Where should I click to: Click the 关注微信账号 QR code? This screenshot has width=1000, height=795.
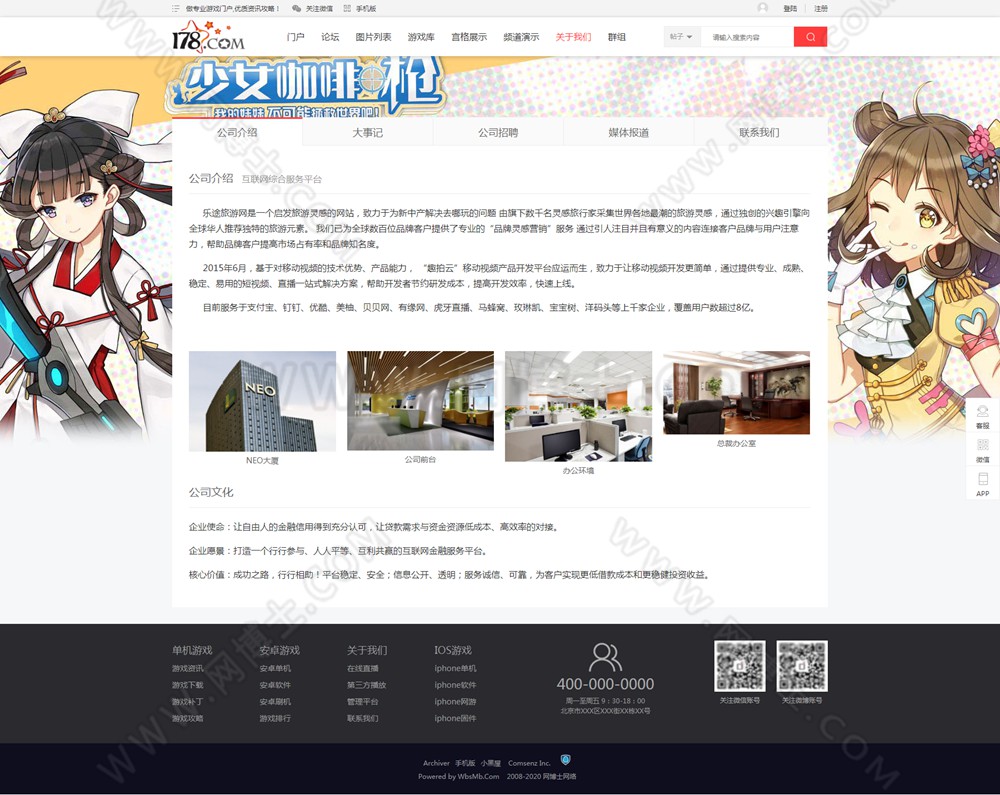[740, 666]
